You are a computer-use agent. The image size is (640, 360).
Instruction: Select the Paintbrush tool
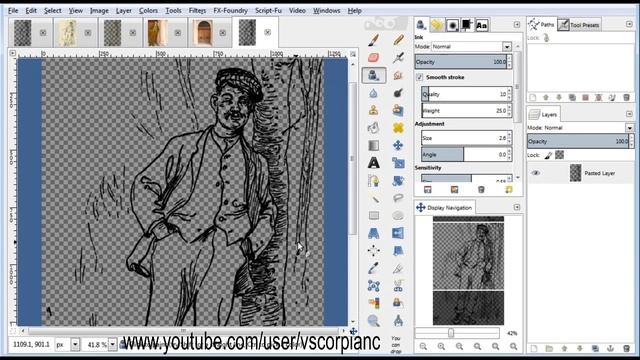coord(373,40)
